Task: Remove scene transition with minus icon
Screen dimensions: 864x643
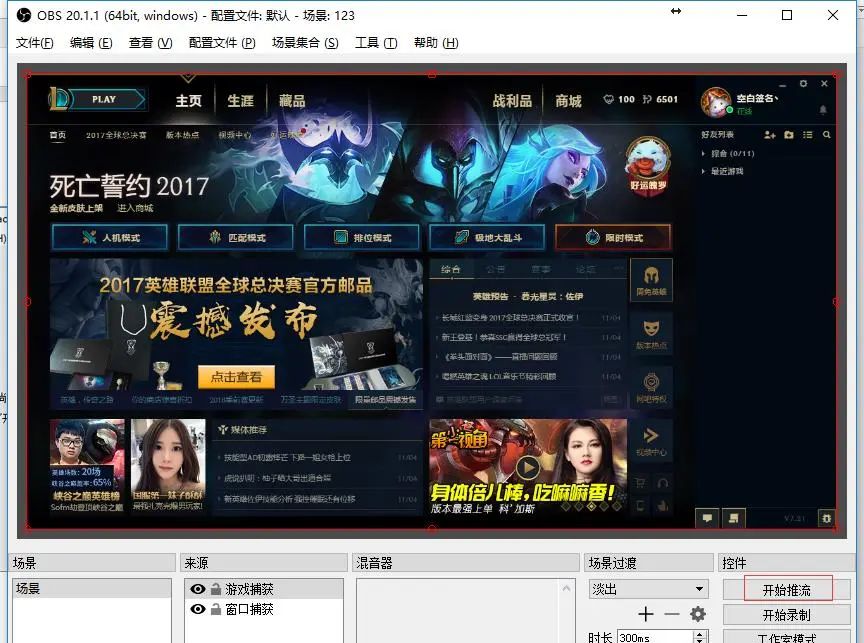Action: coord(671,614)
